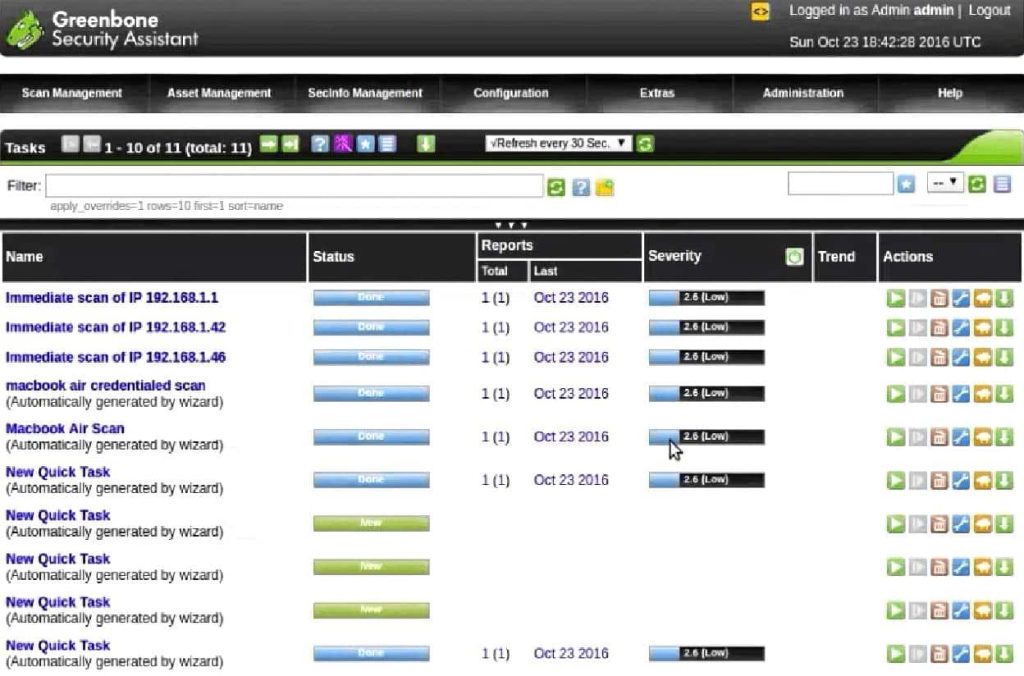Screen dimensions: 1024x676
Task: Open macbook air credentialed scan task
Action: coord(106,386)
